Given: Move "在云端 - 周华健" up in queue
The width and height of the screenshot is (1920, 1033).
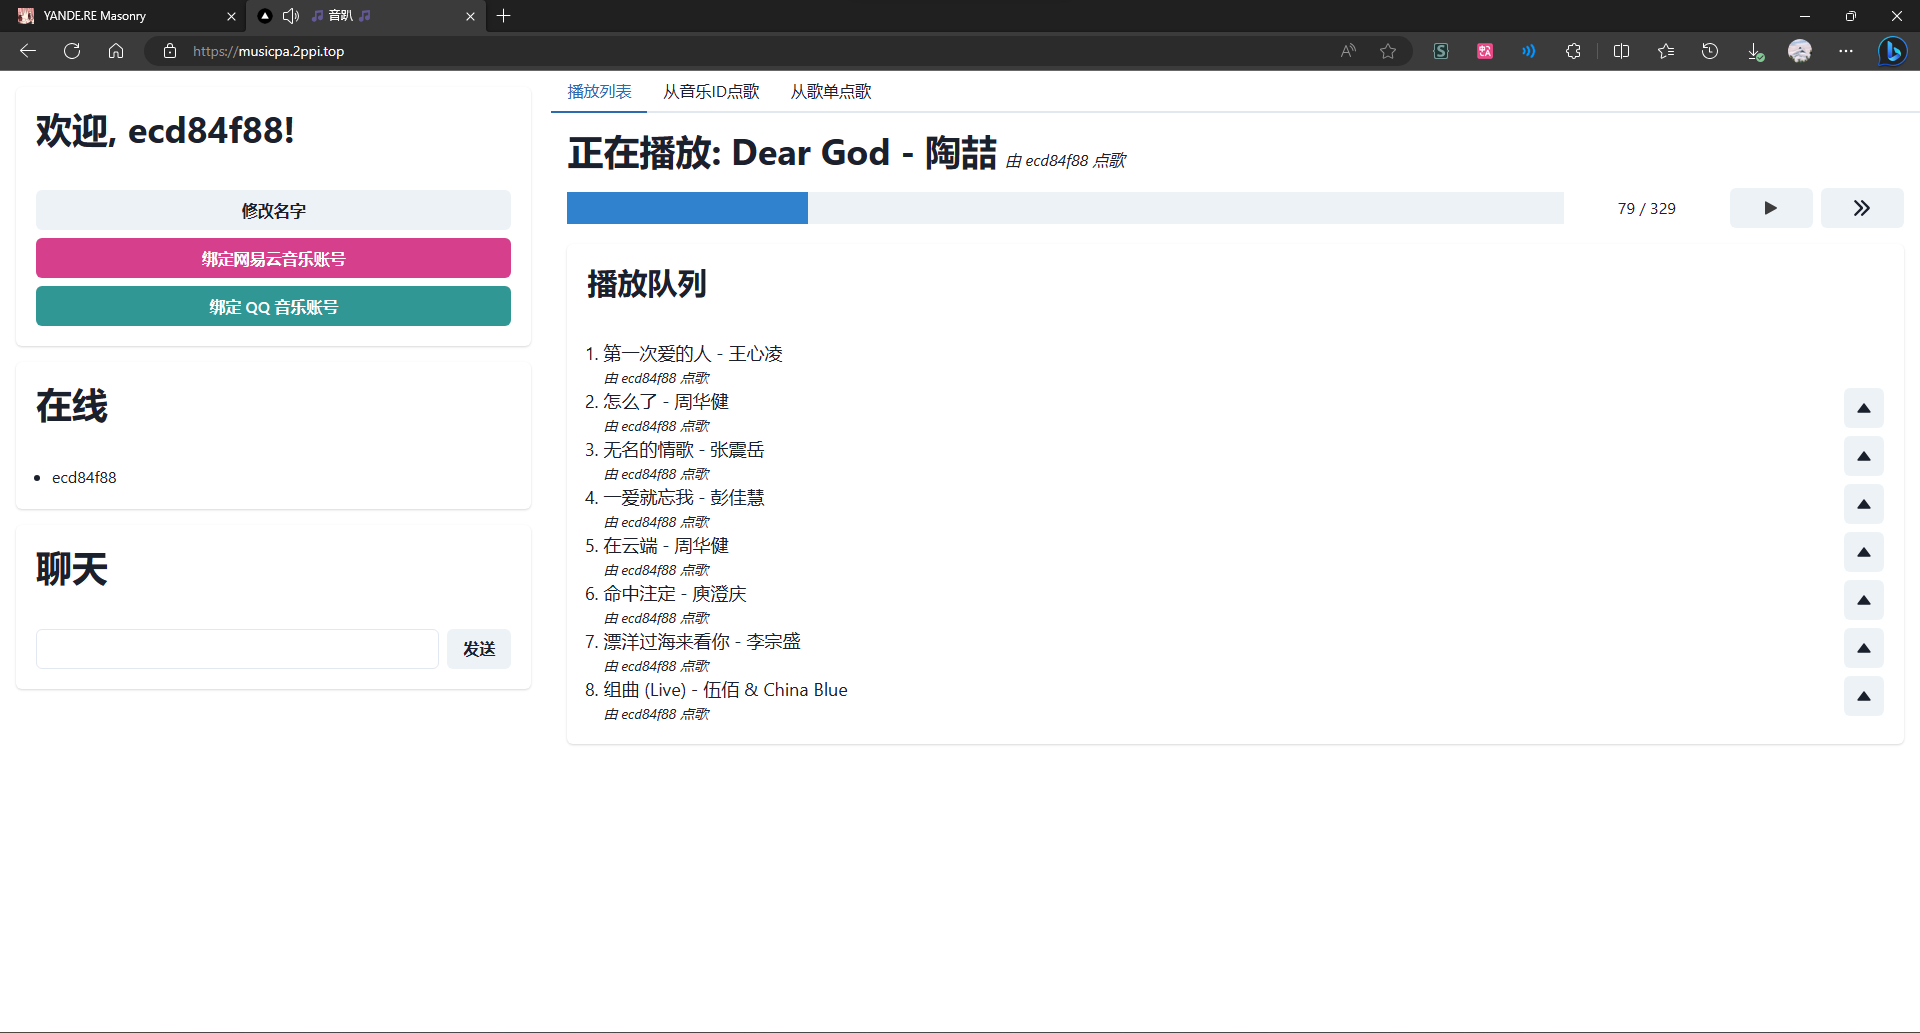Looking at the screenshot, I should pos(1863,552).
